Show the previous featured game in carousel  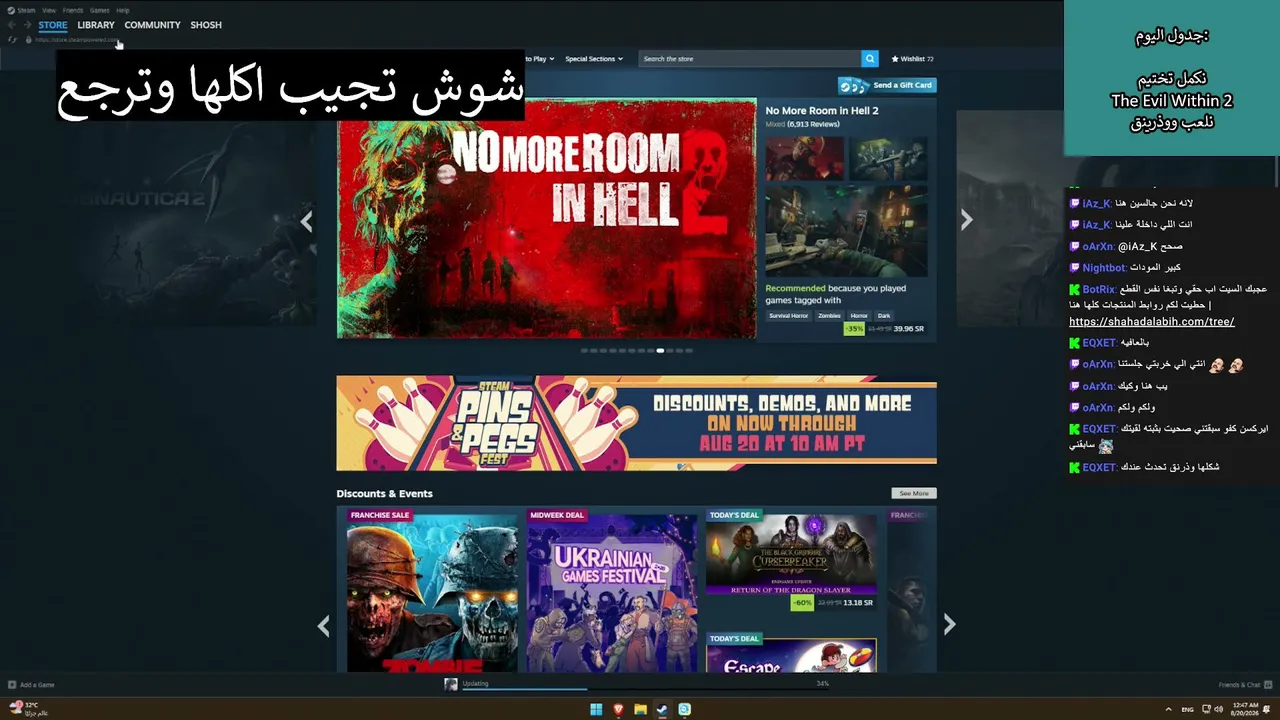click(307, 221)
